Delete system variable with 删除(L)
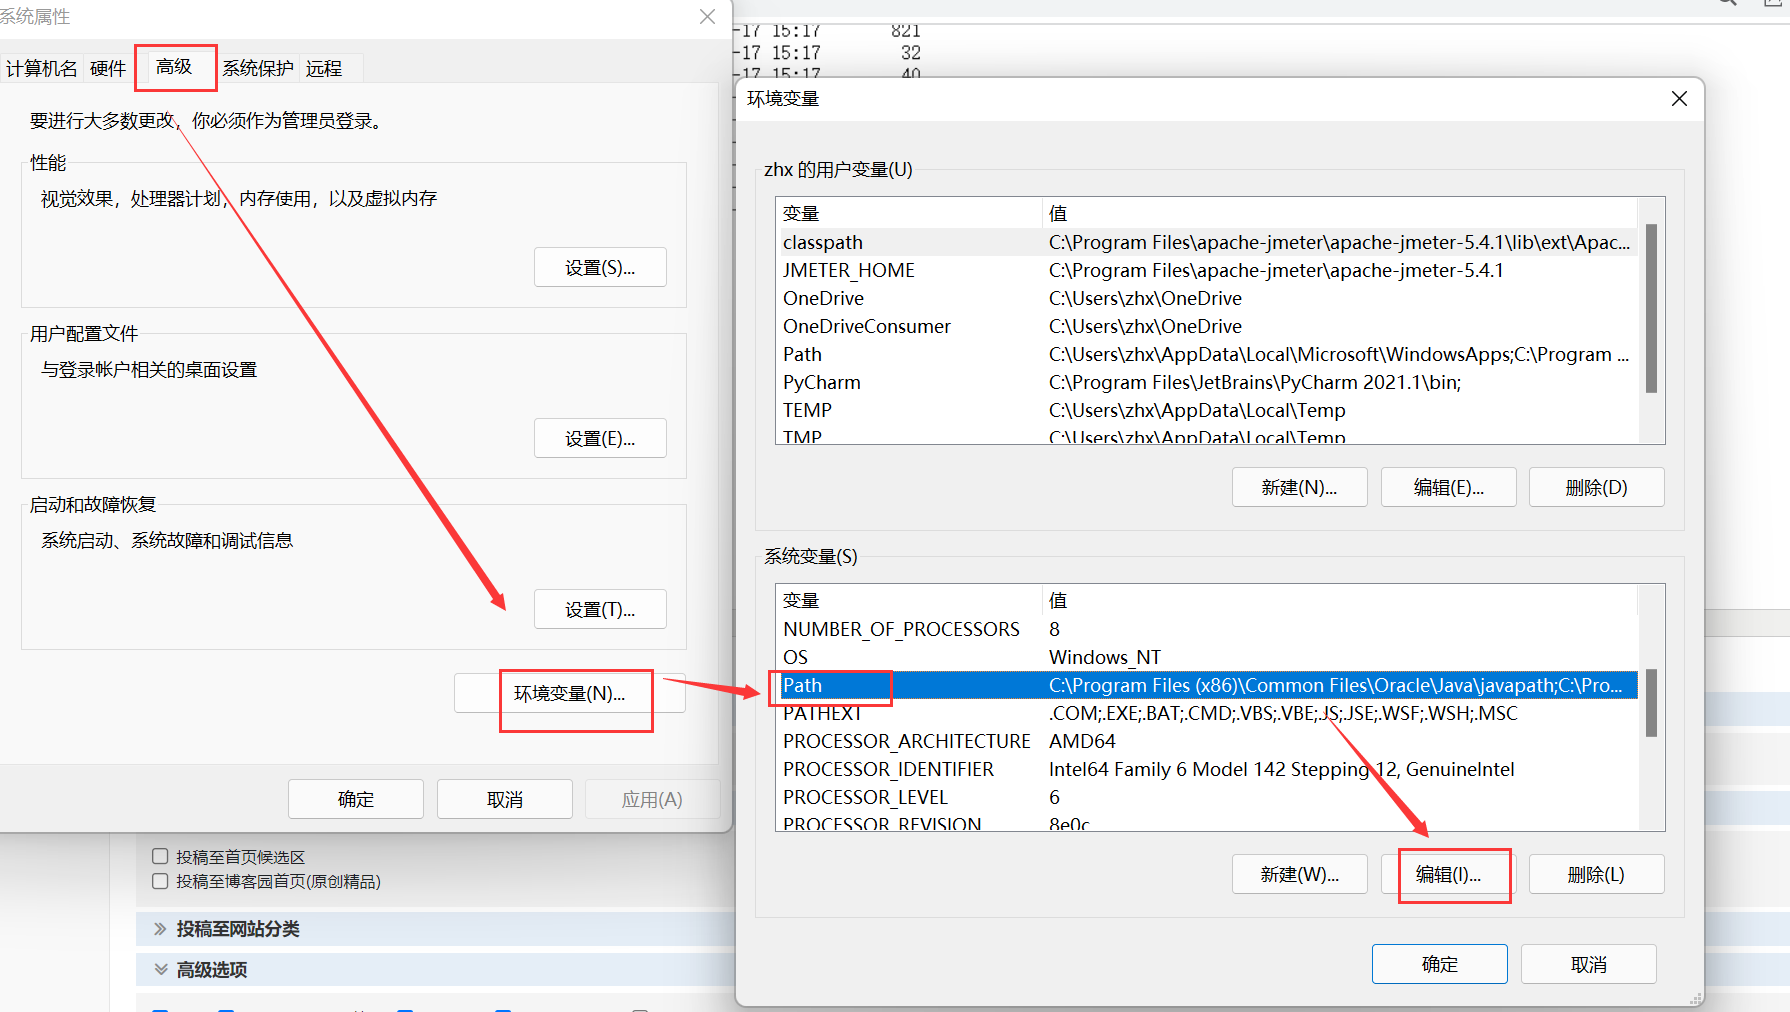 point(1597,874)
